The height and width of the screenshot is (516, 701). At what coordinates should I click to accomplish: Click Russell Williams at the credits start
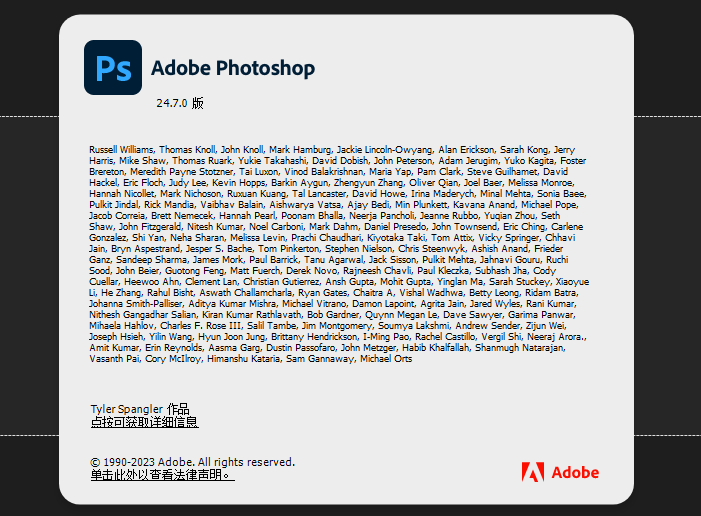(x=122, y=149)
